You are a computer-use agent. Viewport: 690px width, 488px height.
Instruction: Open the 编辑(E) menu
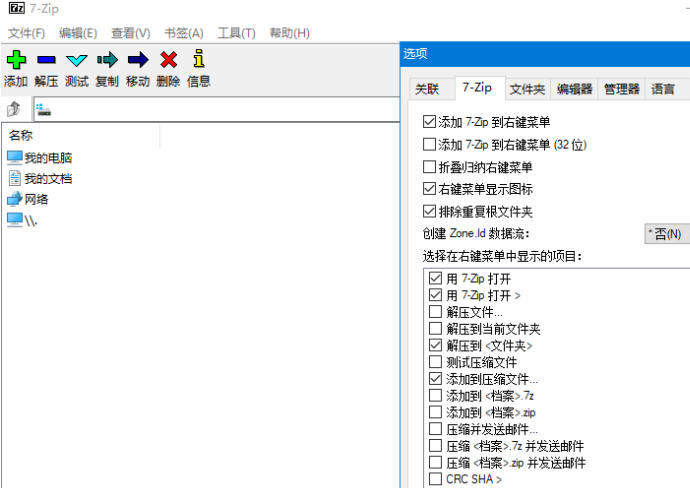78,33
